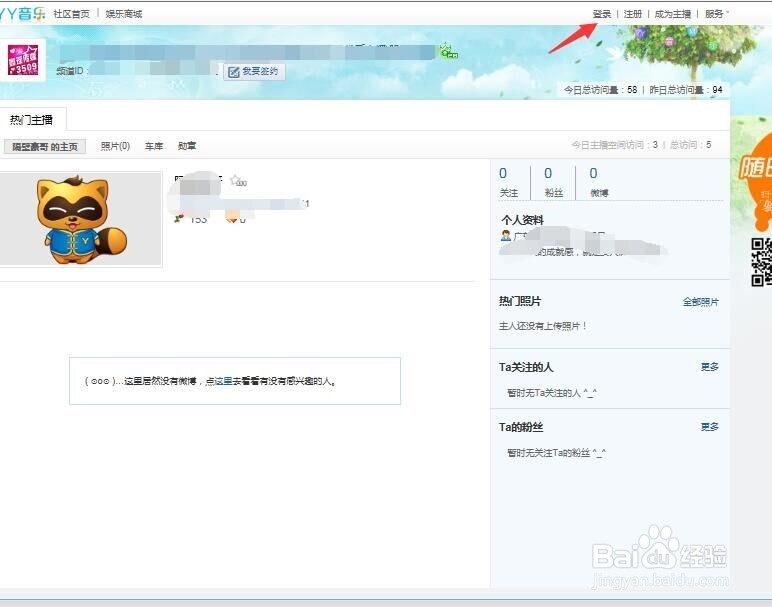Click the 主人还没有上传照片 text
The image size is (772, 607).
pos(543,326)
